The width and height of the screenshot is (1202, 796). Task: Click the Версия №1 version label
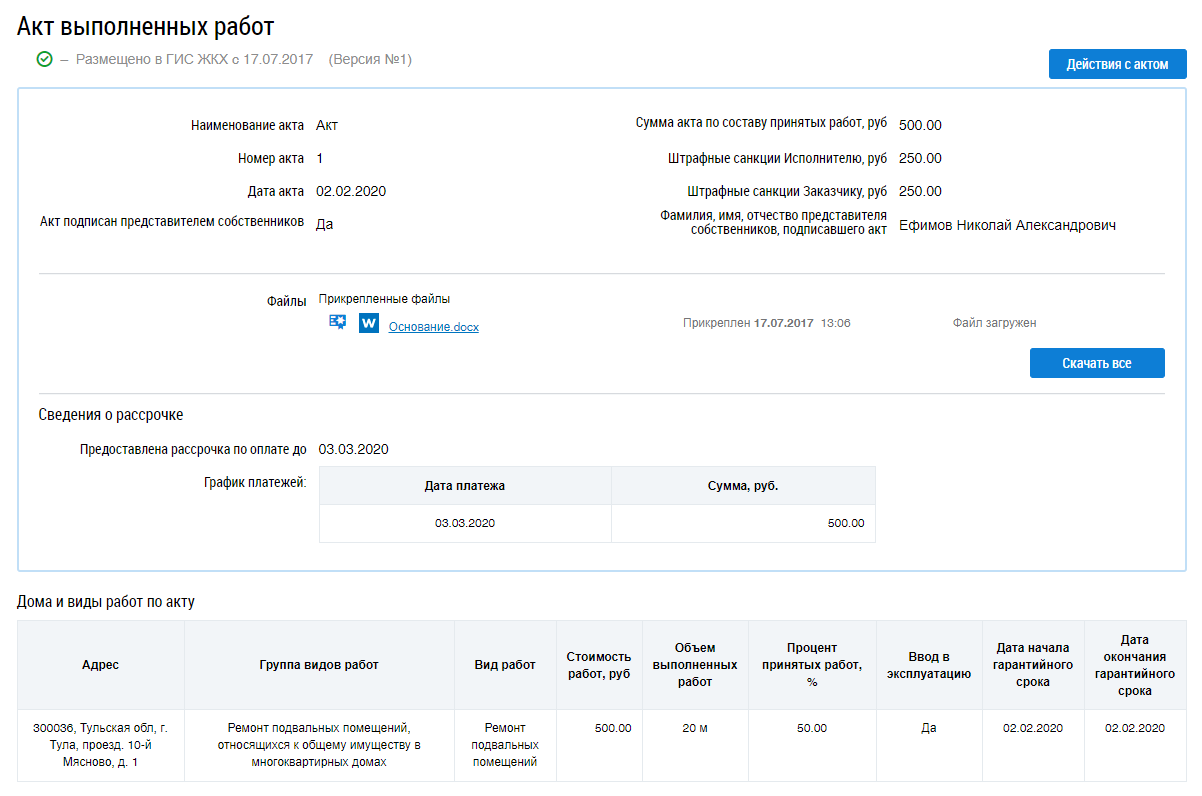[x=370, y=60]
